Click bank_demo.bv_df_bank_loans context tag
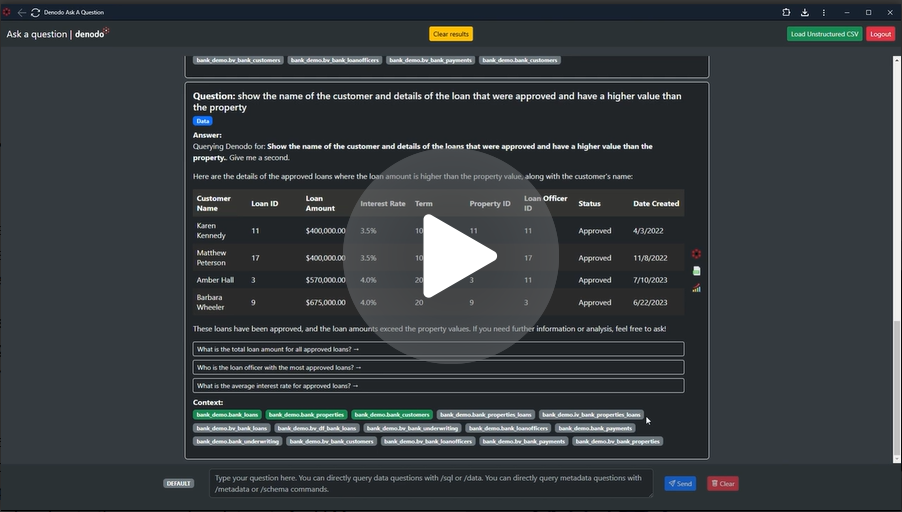902x512 pixels. pos(316,428)
